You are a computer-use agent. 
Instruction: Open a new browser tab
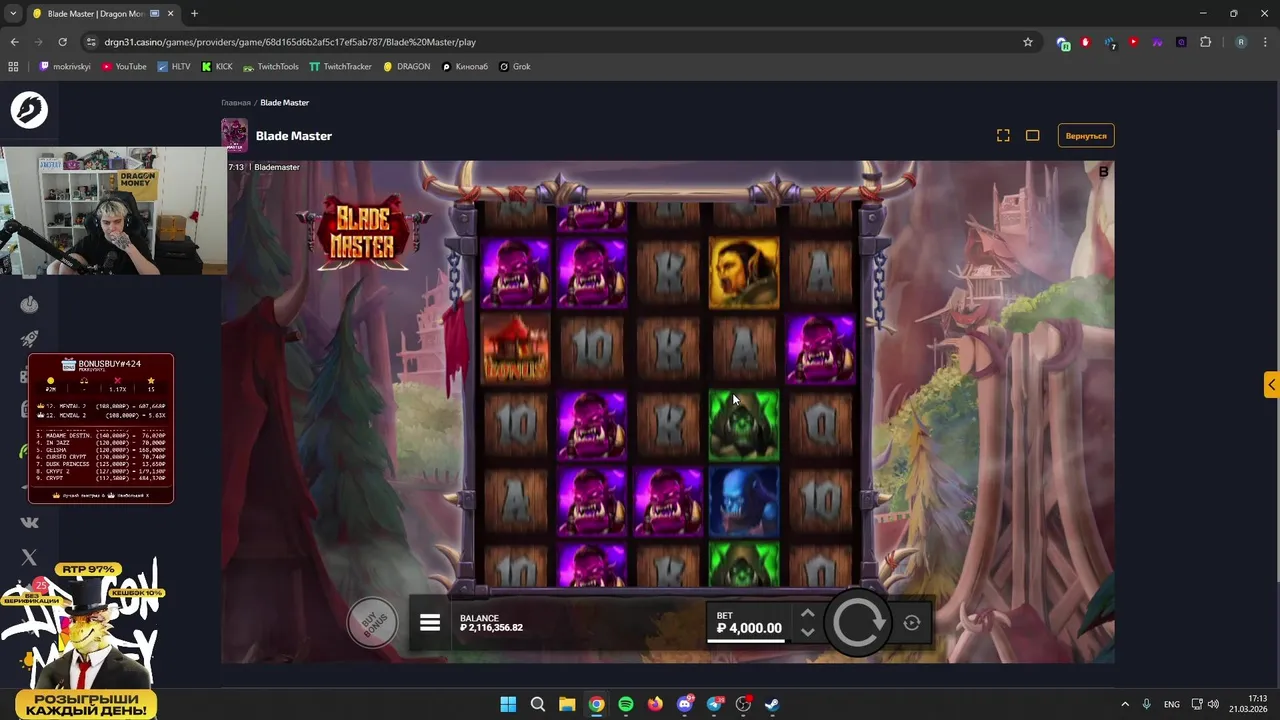point(194,14)
